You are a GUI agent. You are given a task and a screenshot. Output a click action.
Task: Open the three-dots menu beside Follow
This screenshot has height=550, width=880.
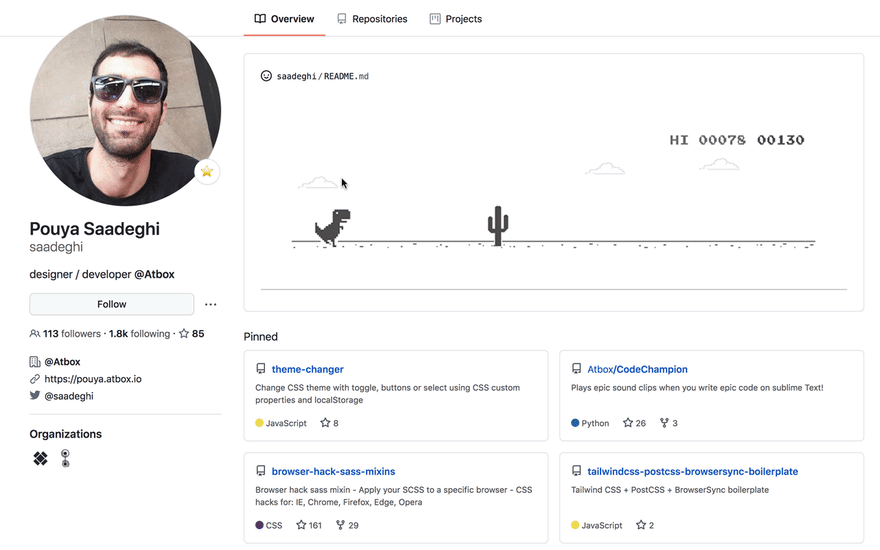pyautogui.click(x=210, y=304)
